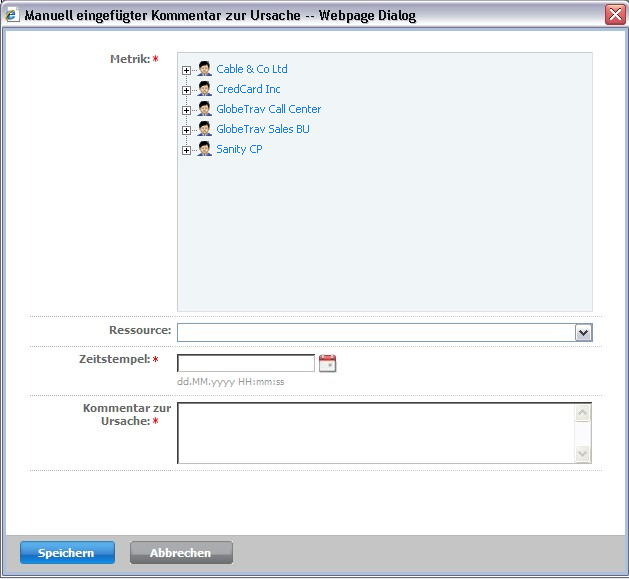
Task: Click the textarea scroll down arrow
Action: [x=582, y=454]
